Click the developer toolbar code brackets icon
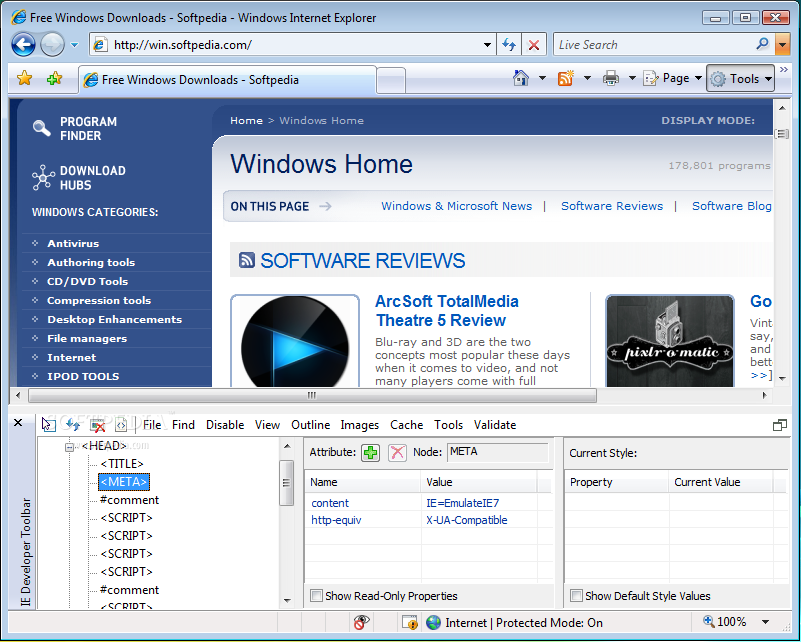801x642 pixels. pyautogui.click(x=121, y=424)
